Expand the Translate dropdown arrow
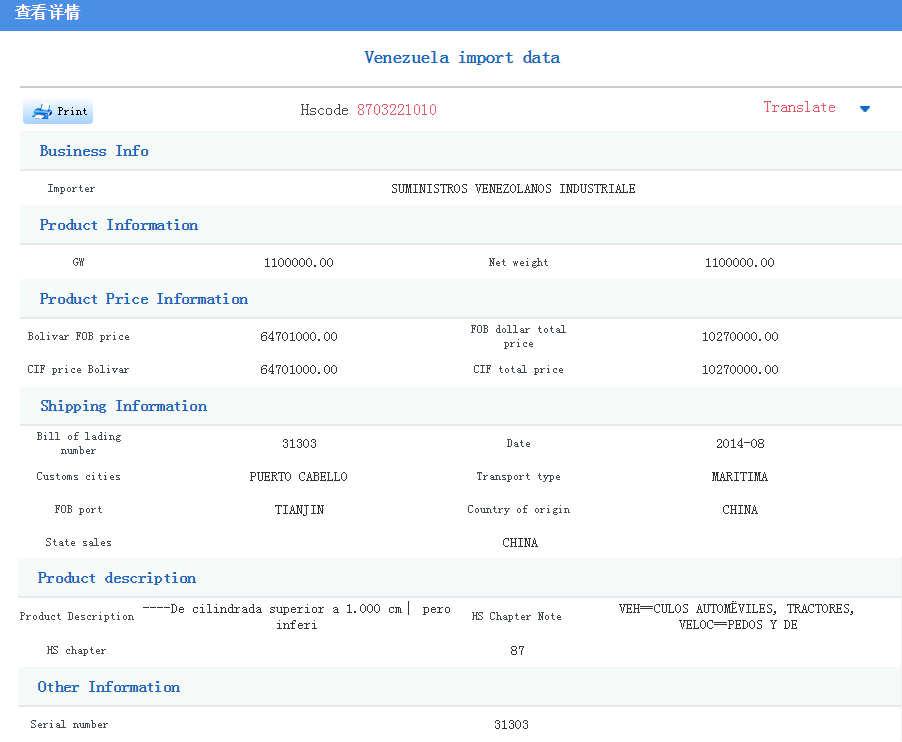Image resolution: width=902 pixels, height=742 pixels. (x=865, y=109)
